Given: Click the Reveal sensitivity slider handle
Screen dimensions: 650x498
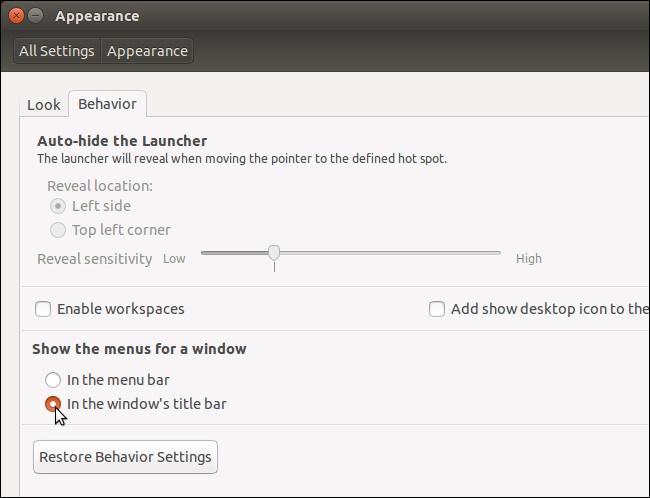Looking at the screenshot, I should coord(274,253).
